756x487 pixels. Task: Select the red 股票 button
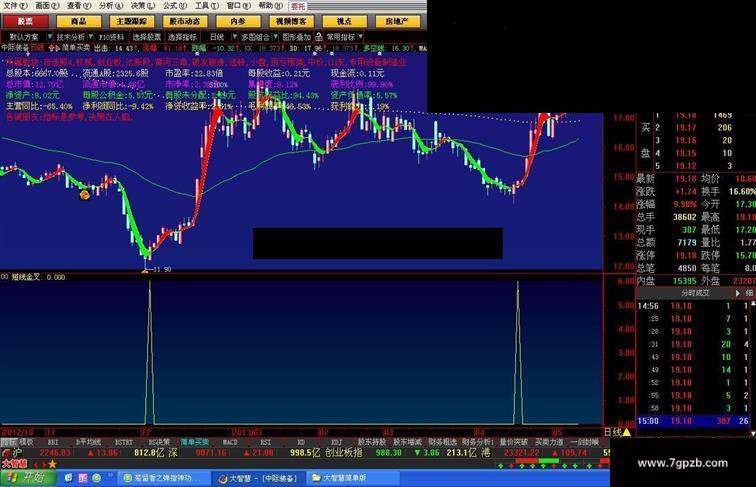[x=26, y=21]
